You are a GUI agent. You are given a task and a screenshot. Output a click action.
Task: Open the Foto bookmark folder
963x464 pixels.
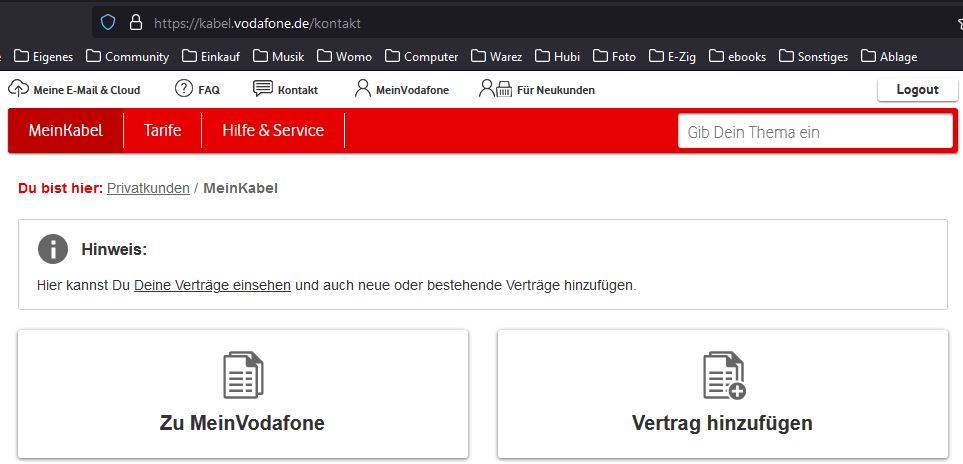tap(614, 56)
